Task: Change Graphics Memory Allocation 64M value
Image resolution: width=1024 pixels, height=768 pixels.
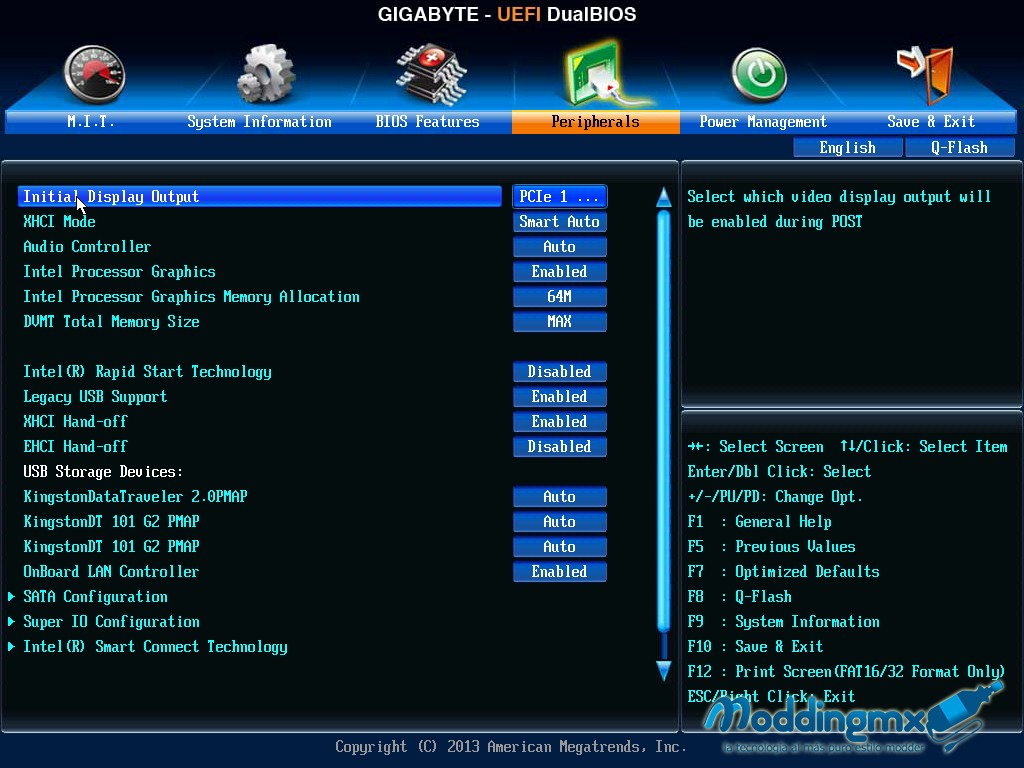Action: [x=560, y=296]
